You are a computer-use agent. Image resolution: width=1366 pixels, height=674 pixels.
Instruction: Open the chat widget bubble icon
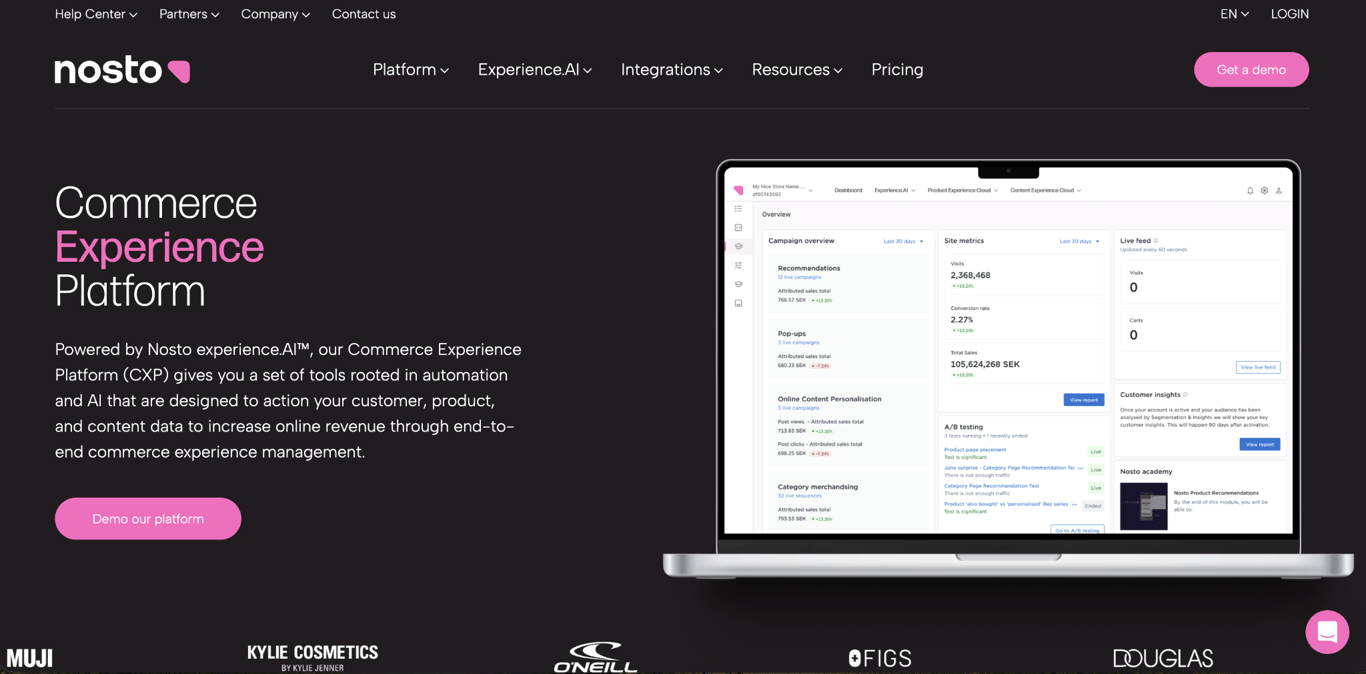click(1327, 632)
